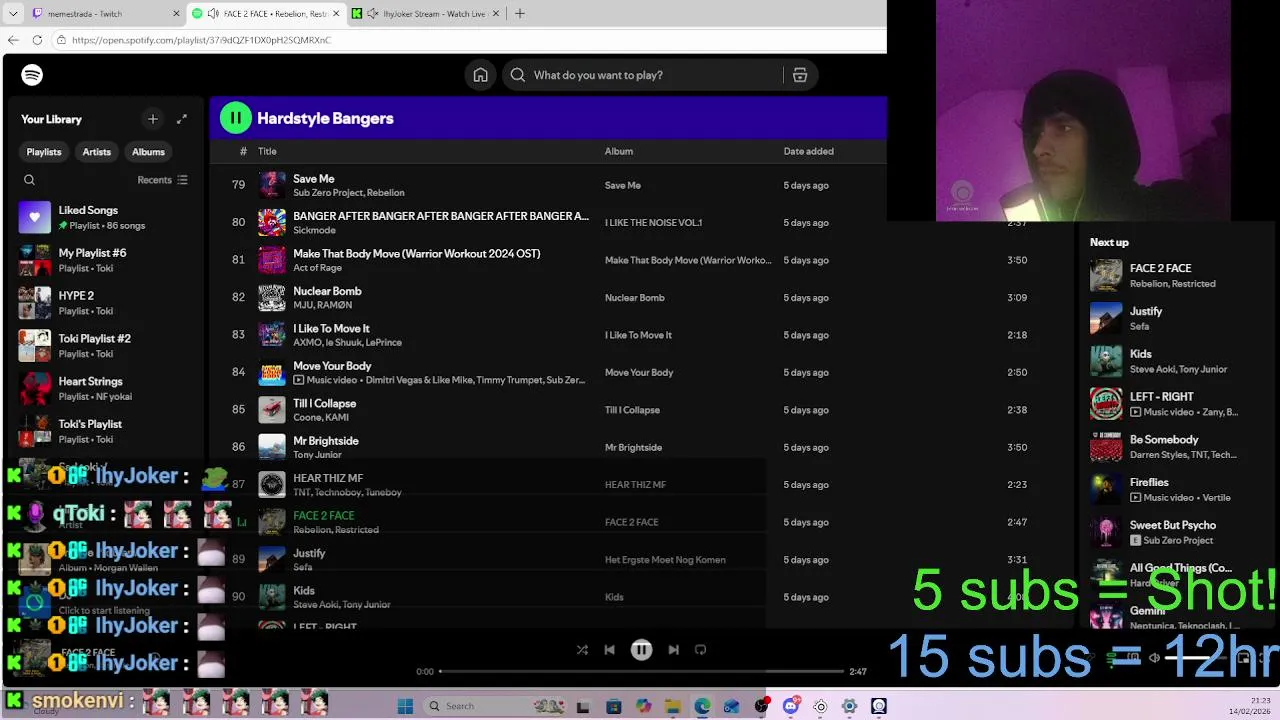Click Make That Body Move album link

pos(688,260)
